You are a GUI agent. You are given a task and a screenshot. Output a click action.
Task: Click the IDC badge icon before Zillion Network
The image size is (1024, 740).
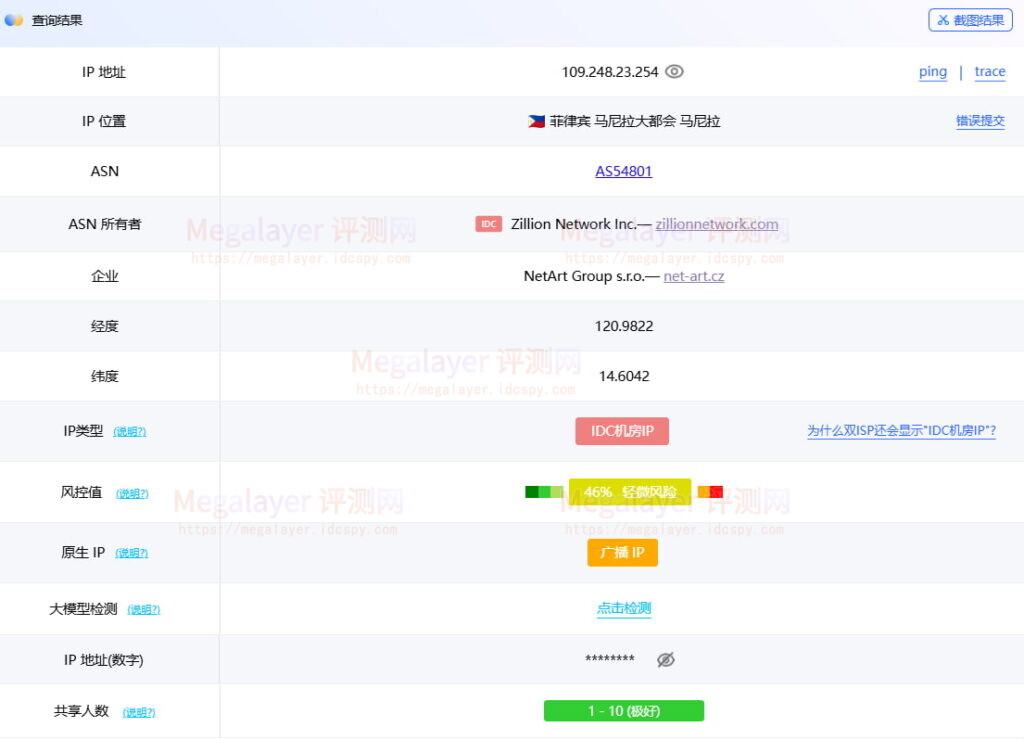point(488,224)
